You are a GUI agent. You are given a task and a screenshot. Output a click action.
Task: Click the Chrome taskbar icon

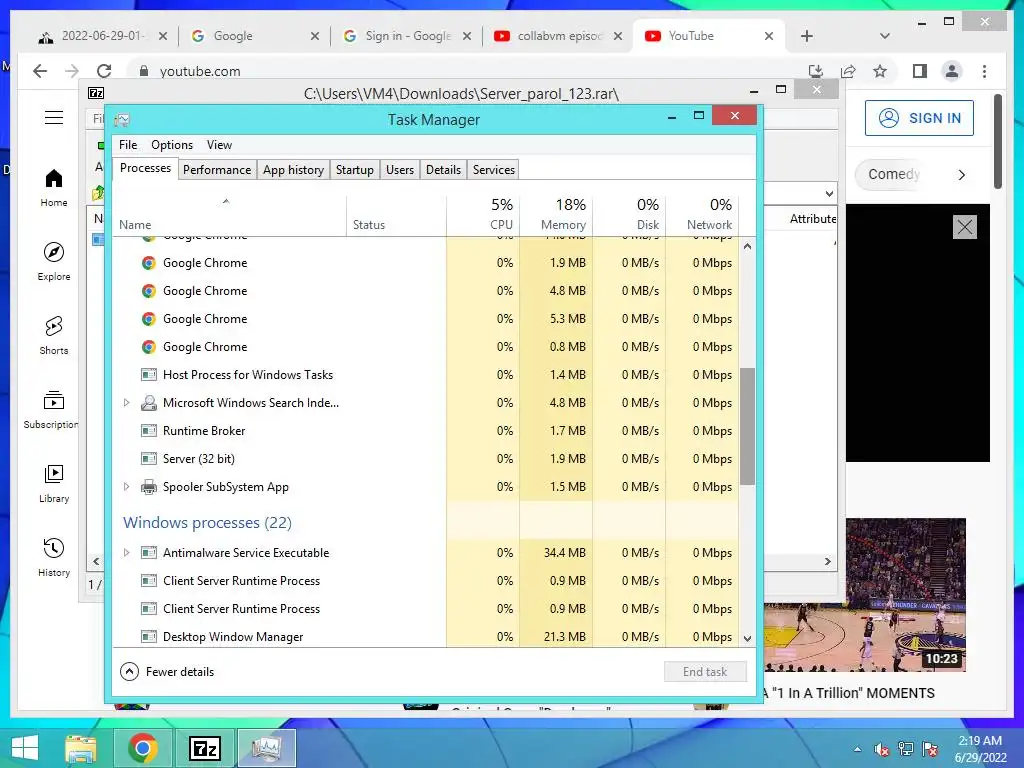[142, 748]
